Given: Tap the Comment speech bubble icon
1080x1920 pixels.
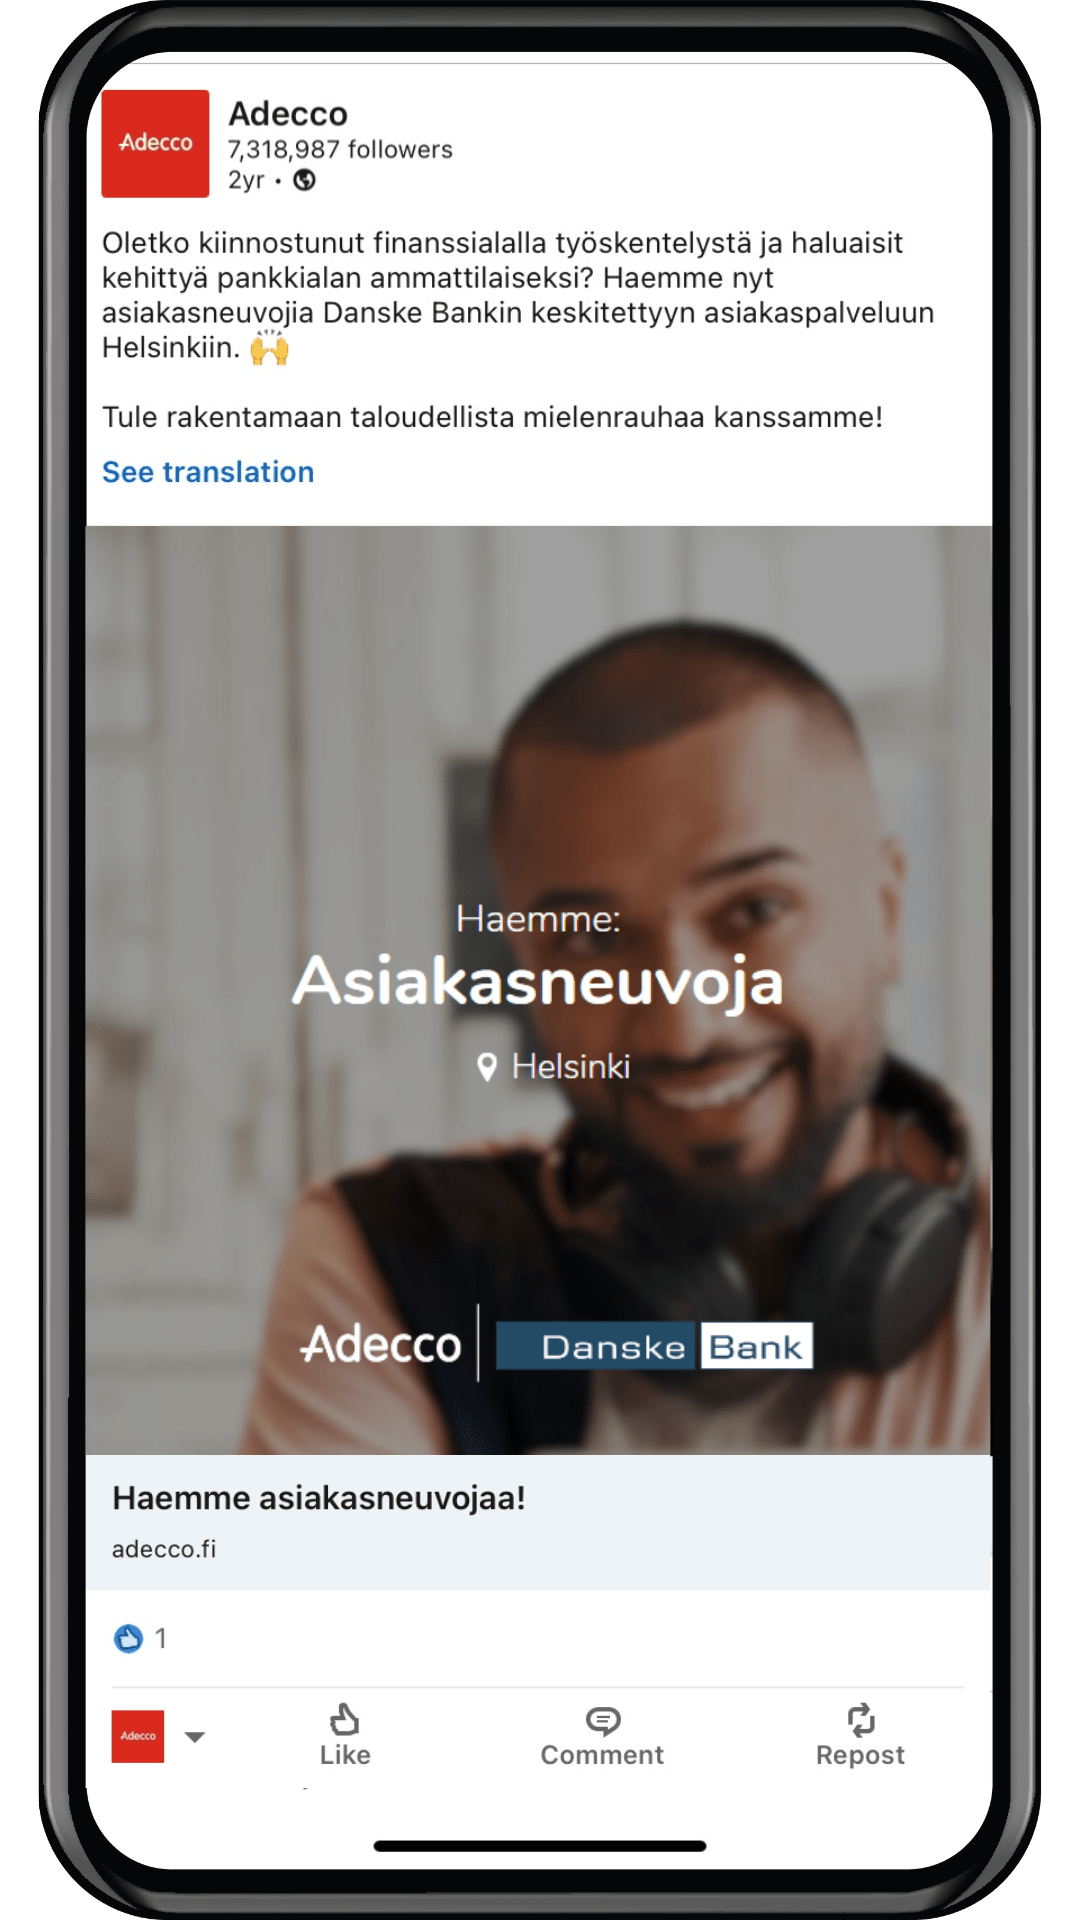Looking at the screenshot, I should [603, 1720].
